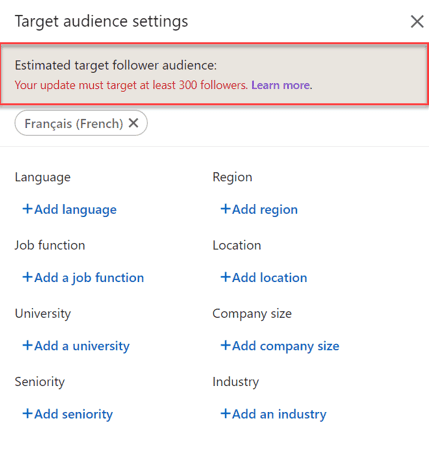Viewport: 429px width, 451px height.
Task: Choose Add company size
Action: [x=280, y=346]
